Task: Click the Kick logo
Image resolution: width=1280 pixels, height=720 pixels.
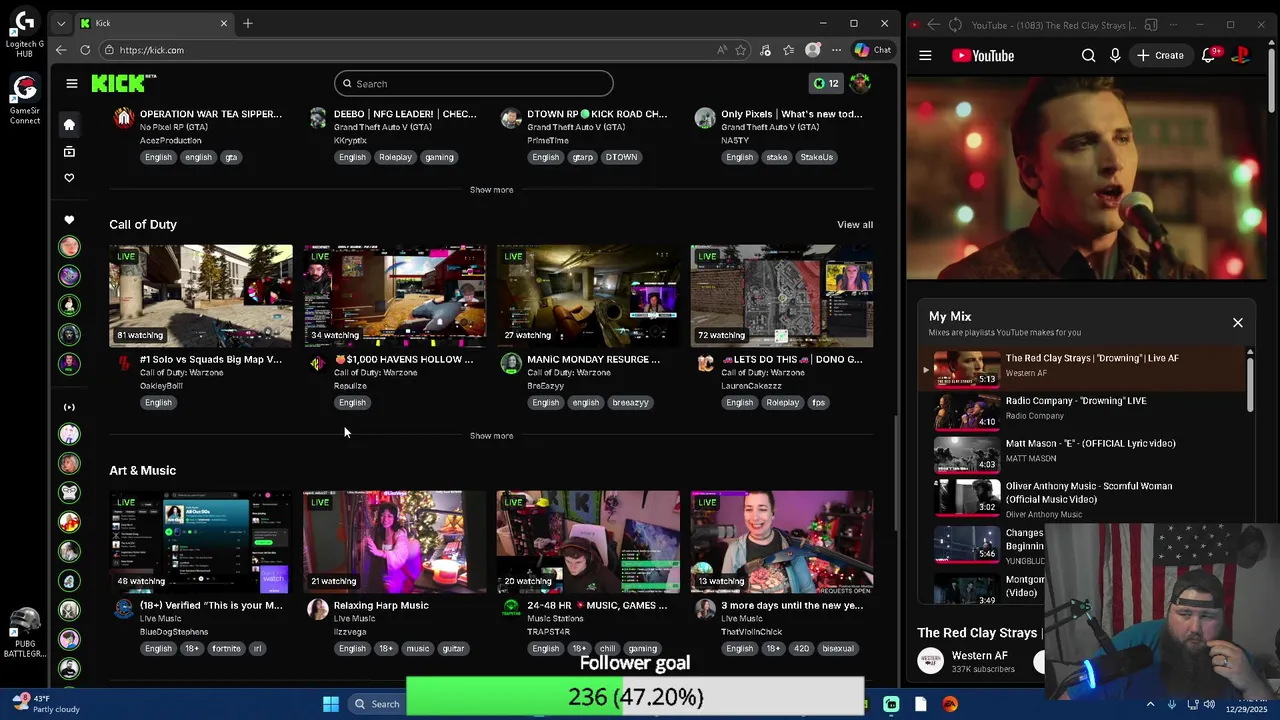Action: tap(124, 83)
